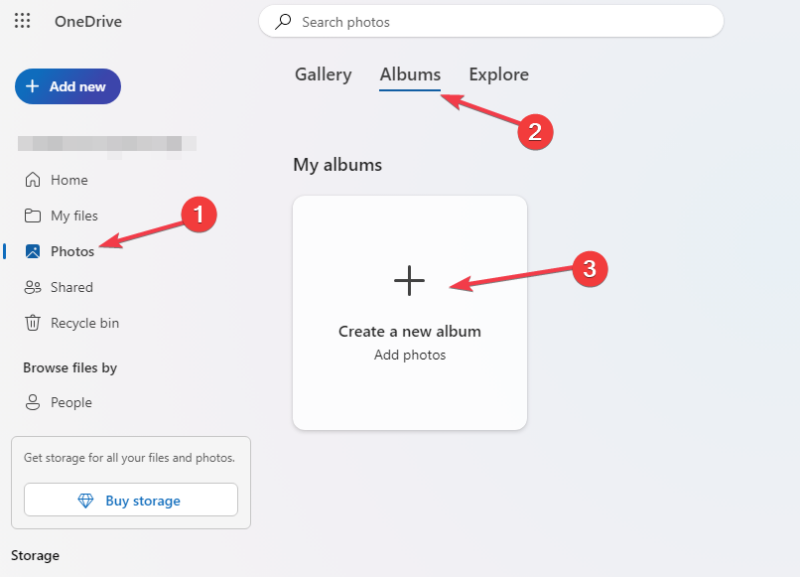Open Home from the sidebar
Screen dimensions: 800x577
click(66, 179)
